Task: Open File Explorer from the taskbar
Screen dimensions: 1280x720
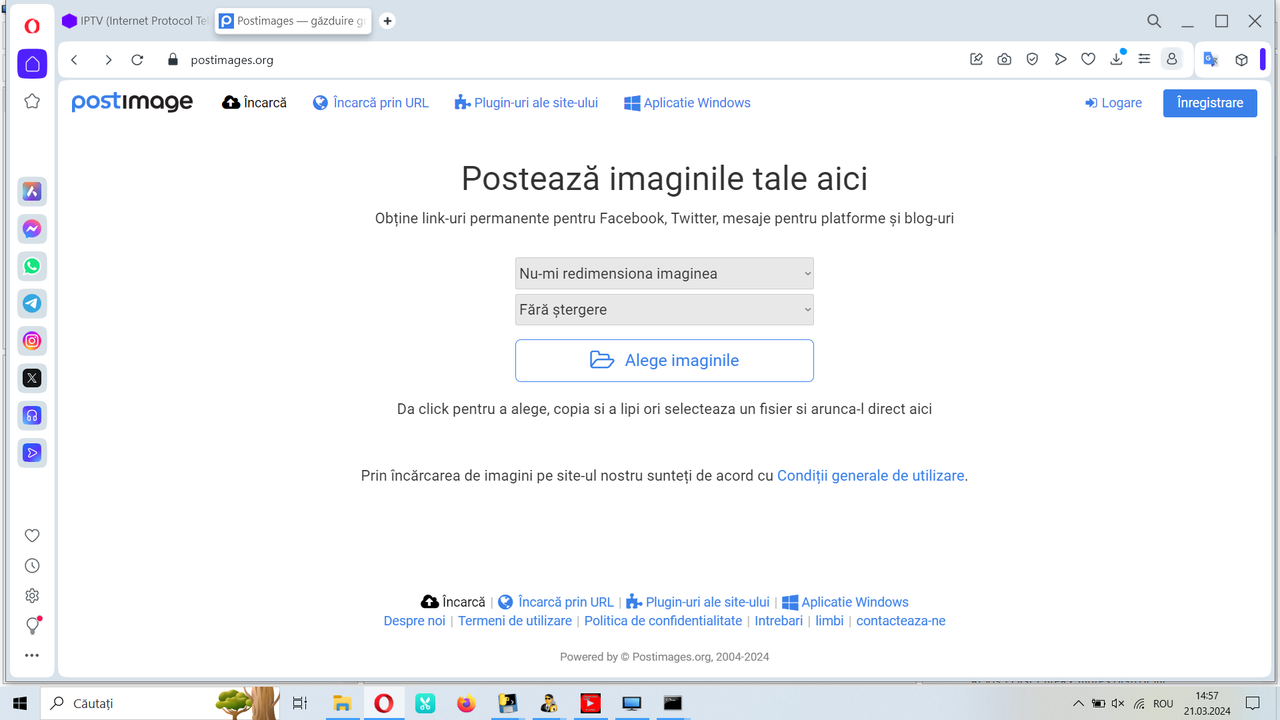Action: (x=342, y=703)
